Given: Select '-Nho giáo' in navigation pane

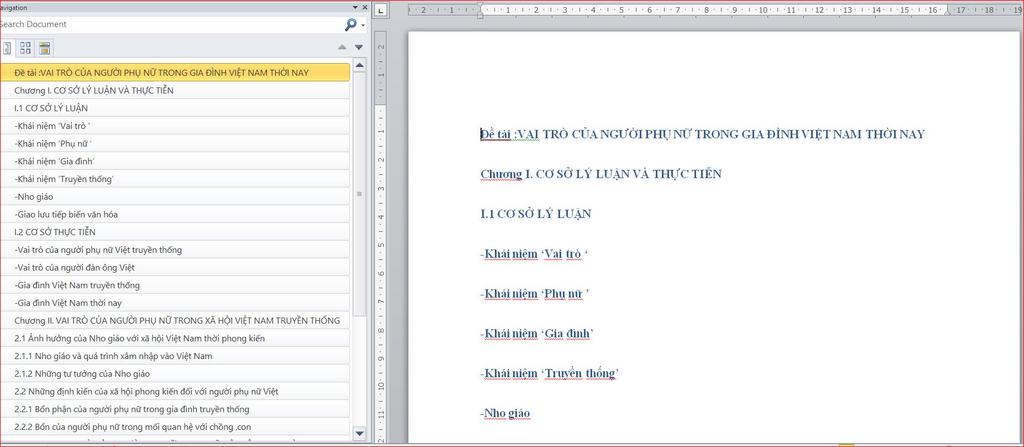Looking at the screenshot, I should point(175,196).
